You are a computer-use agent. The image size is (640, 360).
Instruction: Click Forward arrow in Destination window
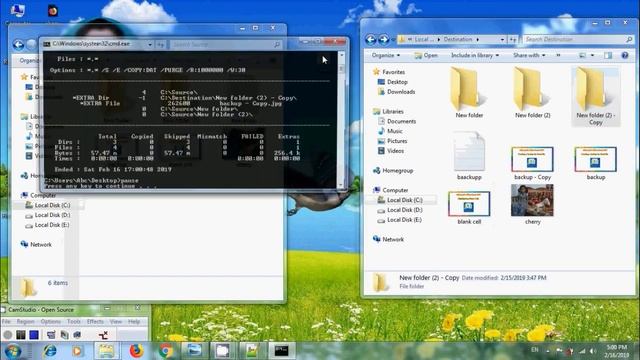384,39
